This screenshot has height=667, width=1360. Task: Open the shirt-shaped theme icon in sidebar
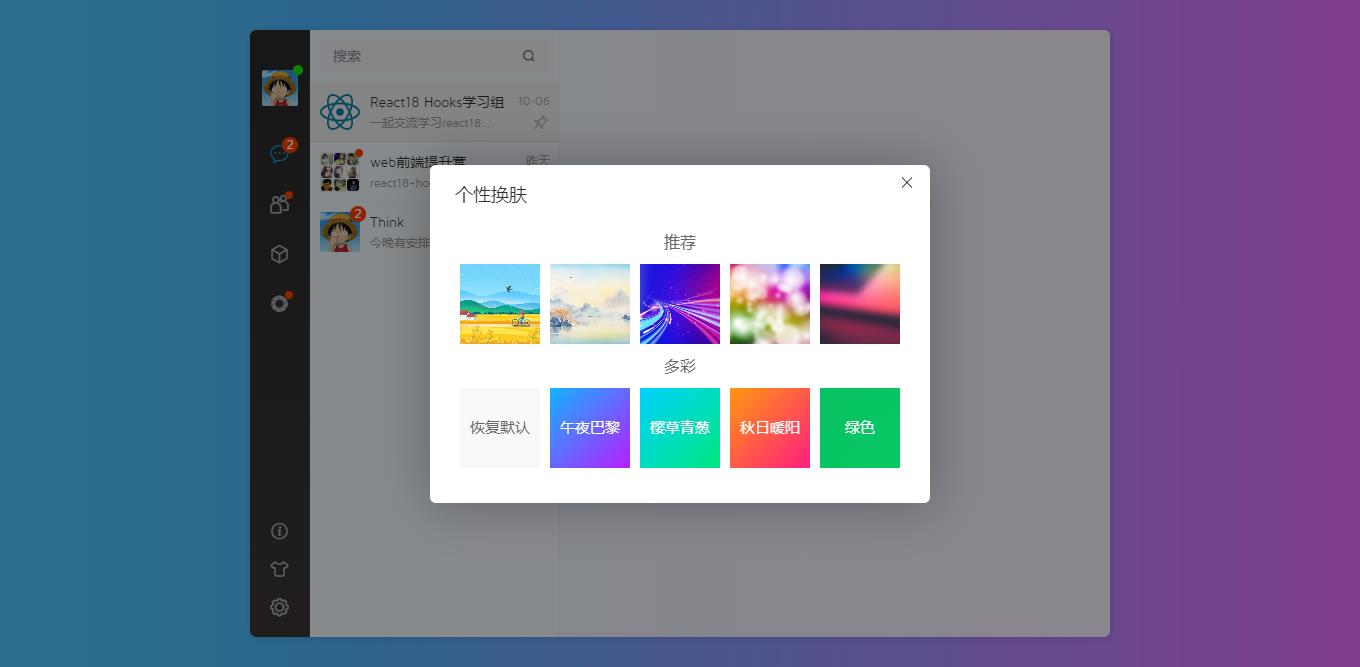click(280, 568)
